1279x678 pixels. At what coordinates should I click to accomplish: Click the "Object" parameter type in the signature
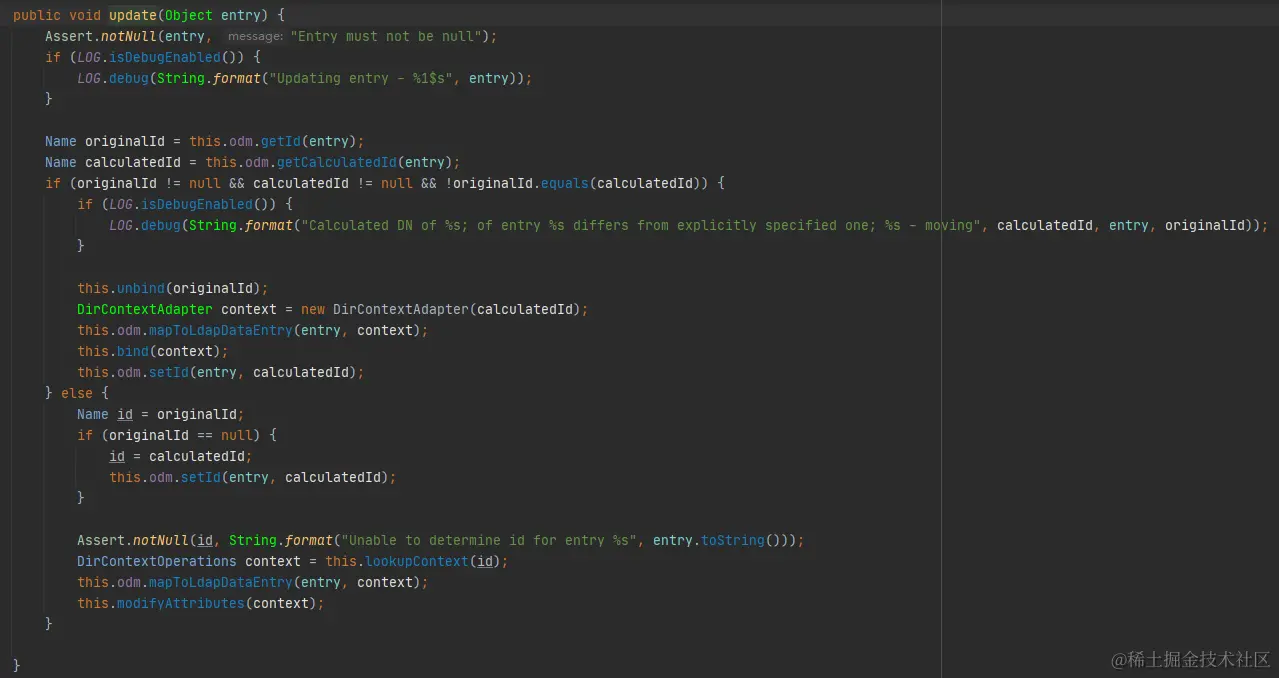pos(189,15)
